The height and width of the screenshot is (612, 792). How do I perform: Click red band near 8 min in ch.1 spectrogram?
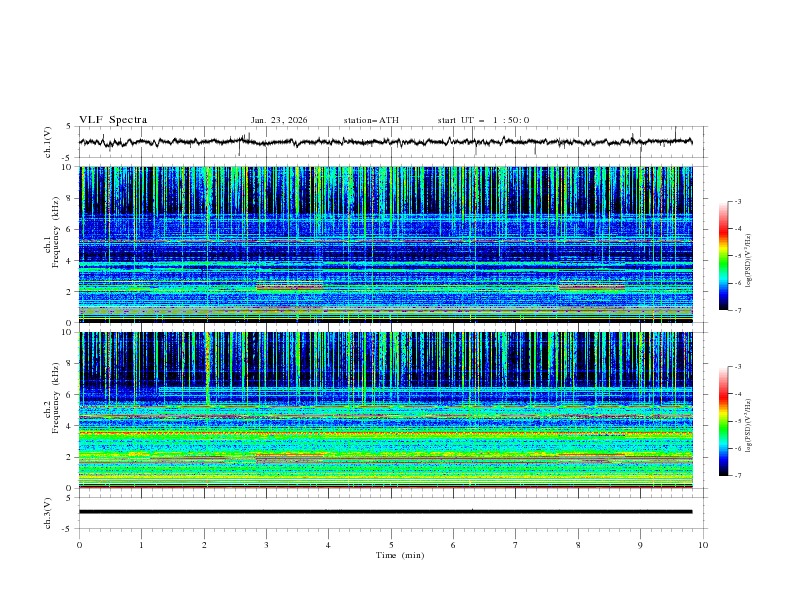pyautogui.click(x=592, y=288)
